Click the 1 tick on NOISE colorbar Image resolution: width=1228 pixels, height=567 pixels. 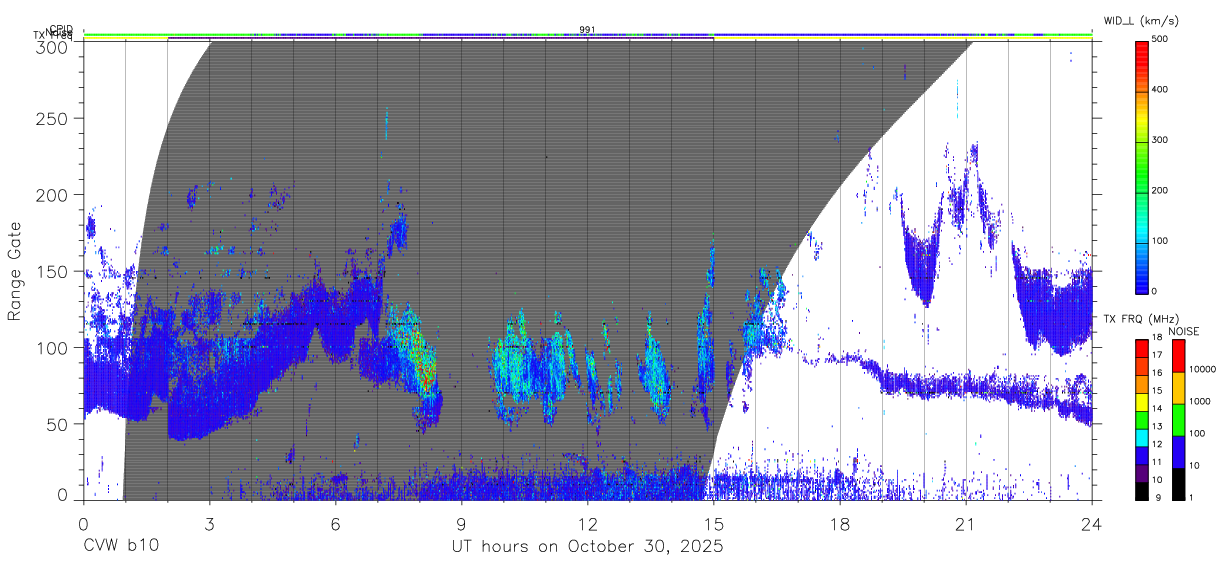point(1191,498)
